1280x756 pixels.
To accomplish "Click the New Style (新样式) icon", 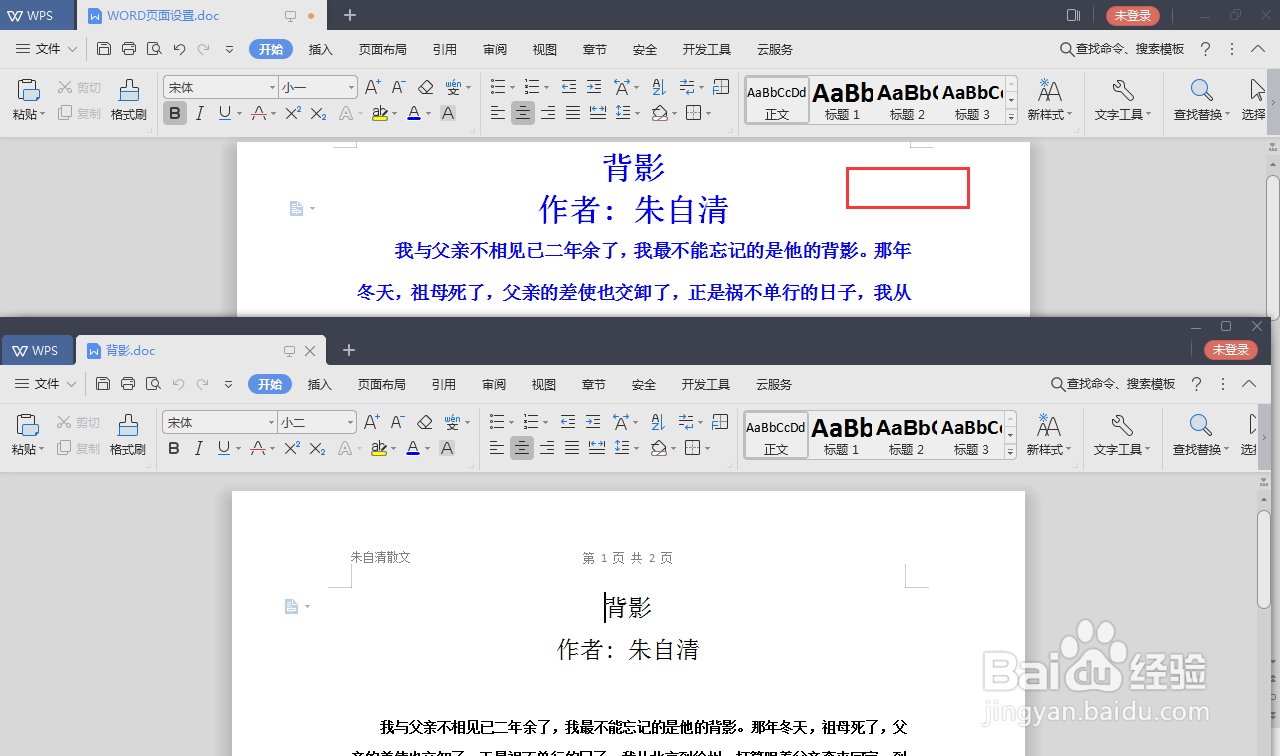I will pos(1049,98).
